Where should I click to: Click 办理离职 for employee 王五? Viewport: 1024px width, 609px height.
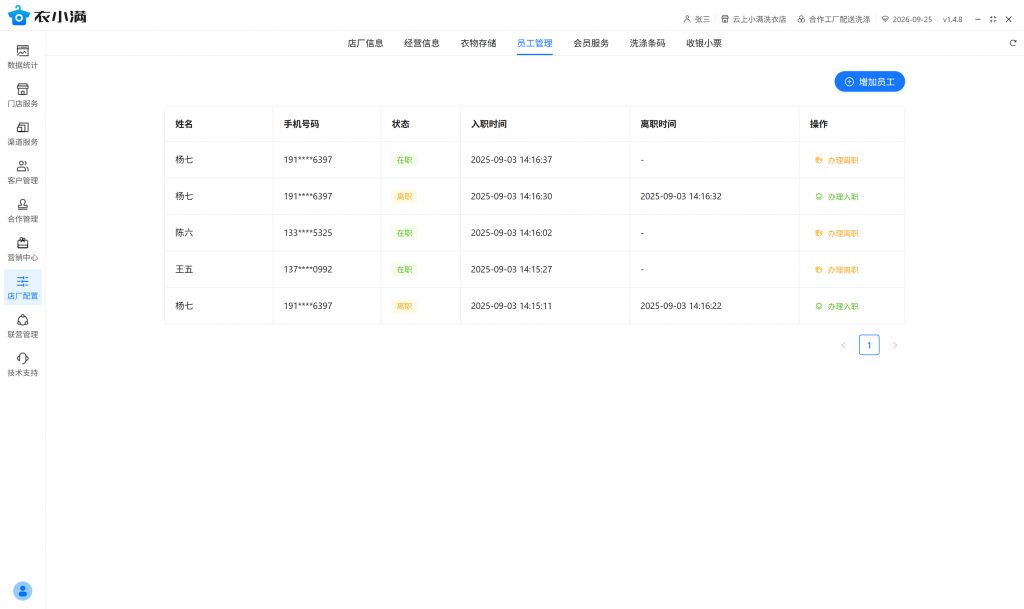tap(837, 270)
